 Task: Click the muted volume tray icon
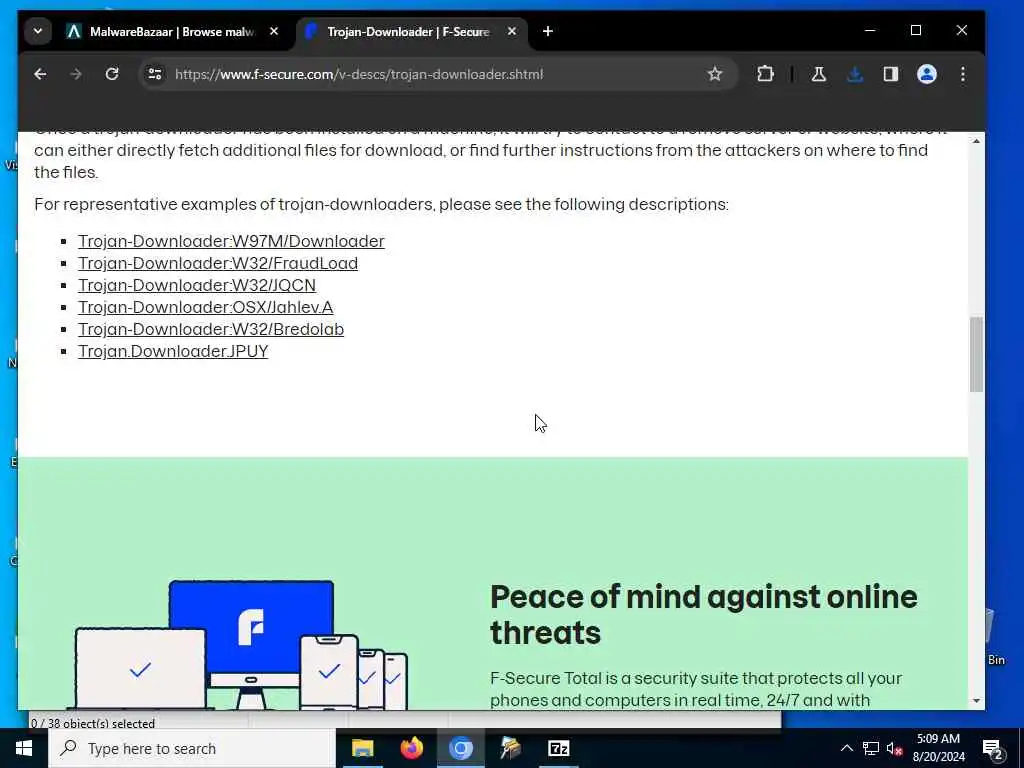[x=894, y=749]
